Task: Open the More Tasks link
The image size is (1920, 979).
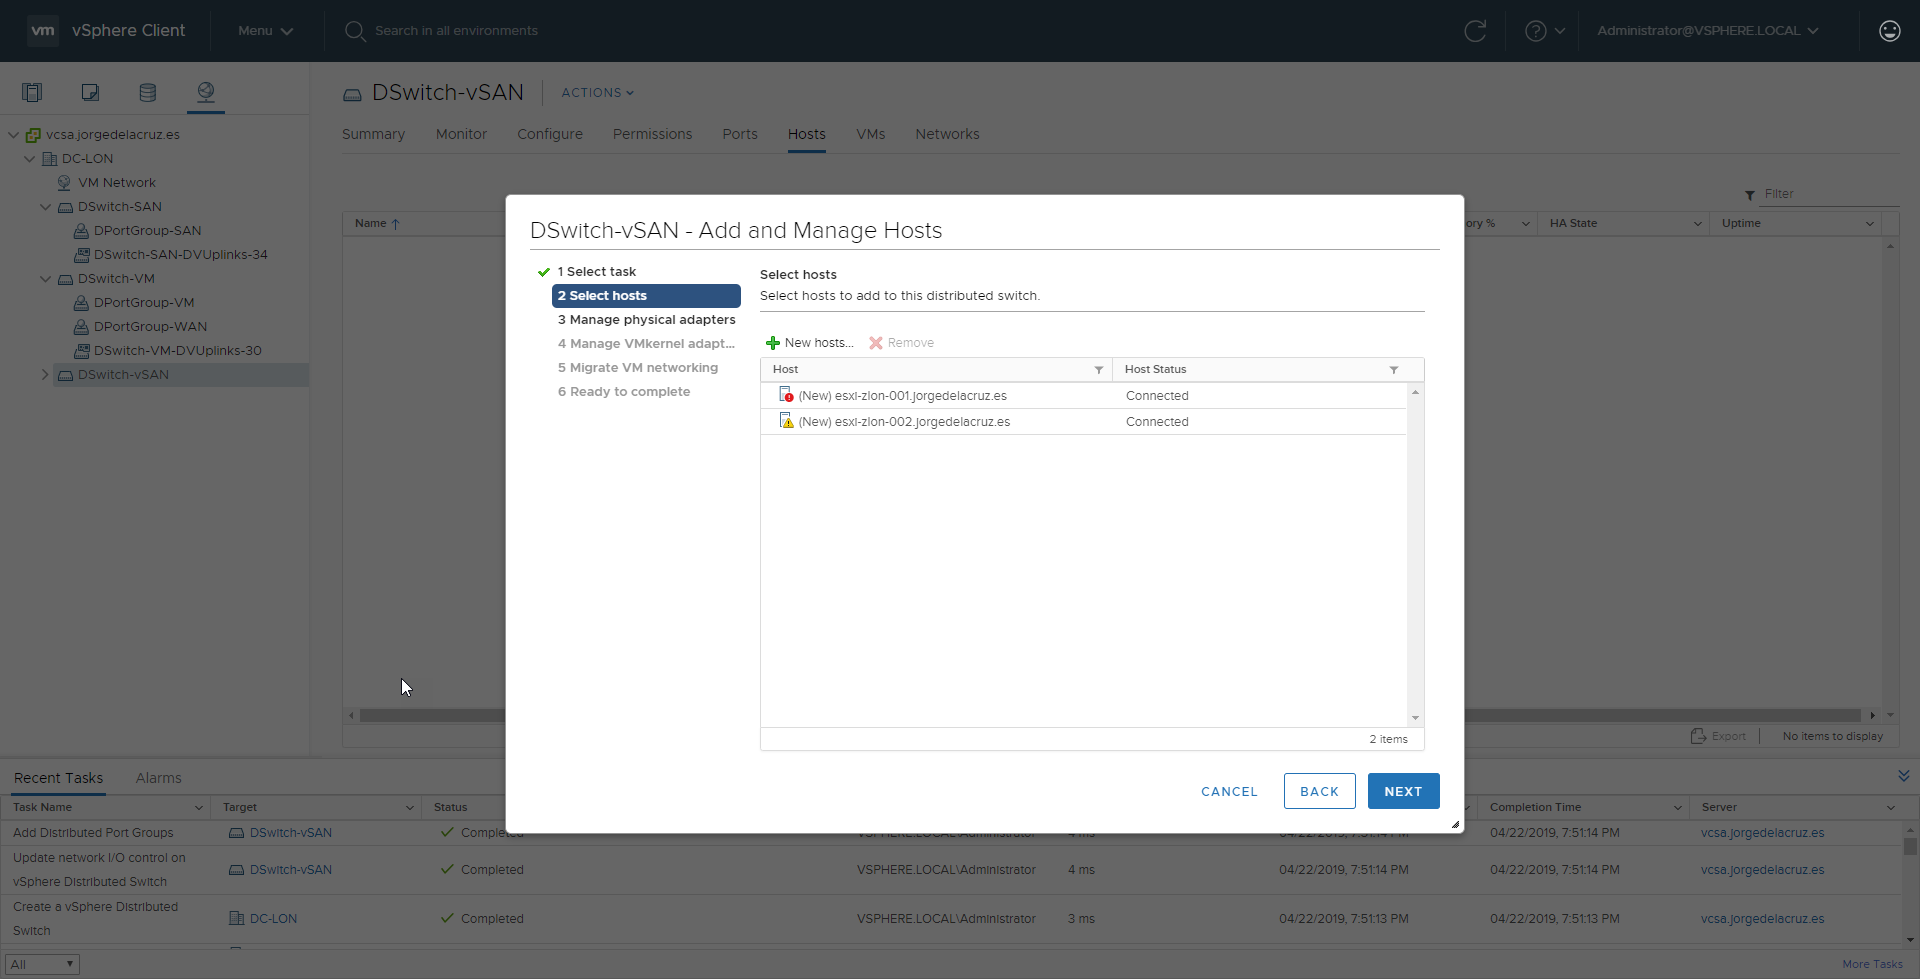Action: pos(1872,964)
